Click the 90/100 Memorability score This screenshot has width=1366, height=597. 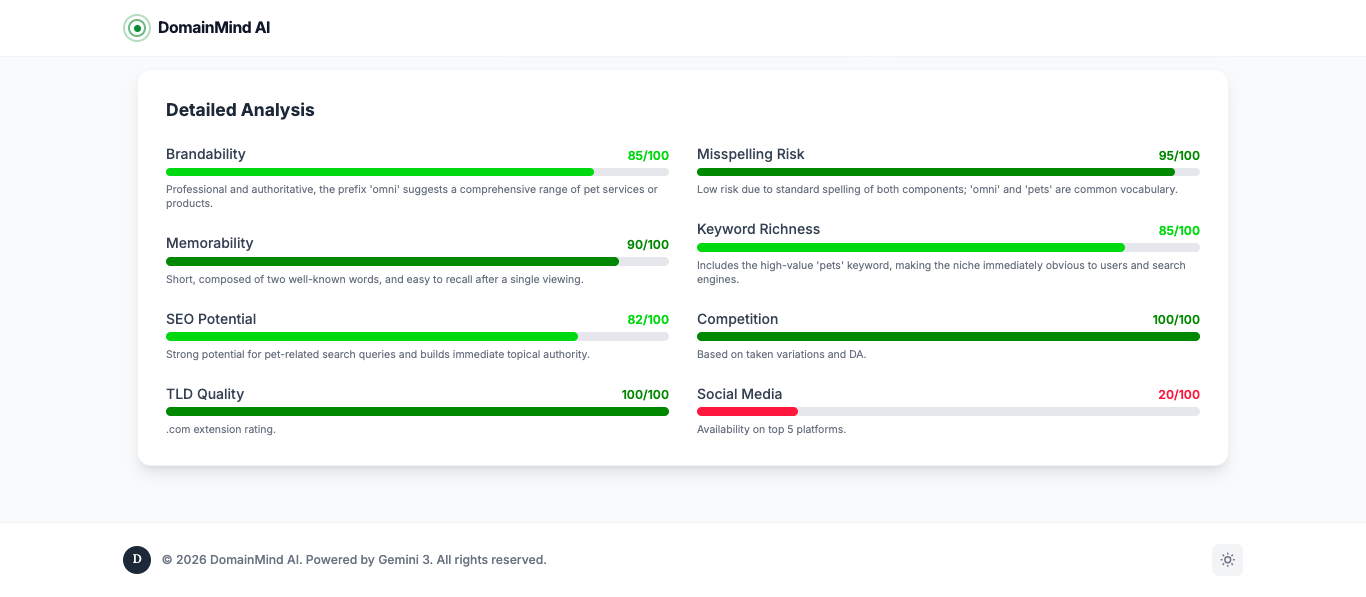pyautogui.click(x=648, y=245)
